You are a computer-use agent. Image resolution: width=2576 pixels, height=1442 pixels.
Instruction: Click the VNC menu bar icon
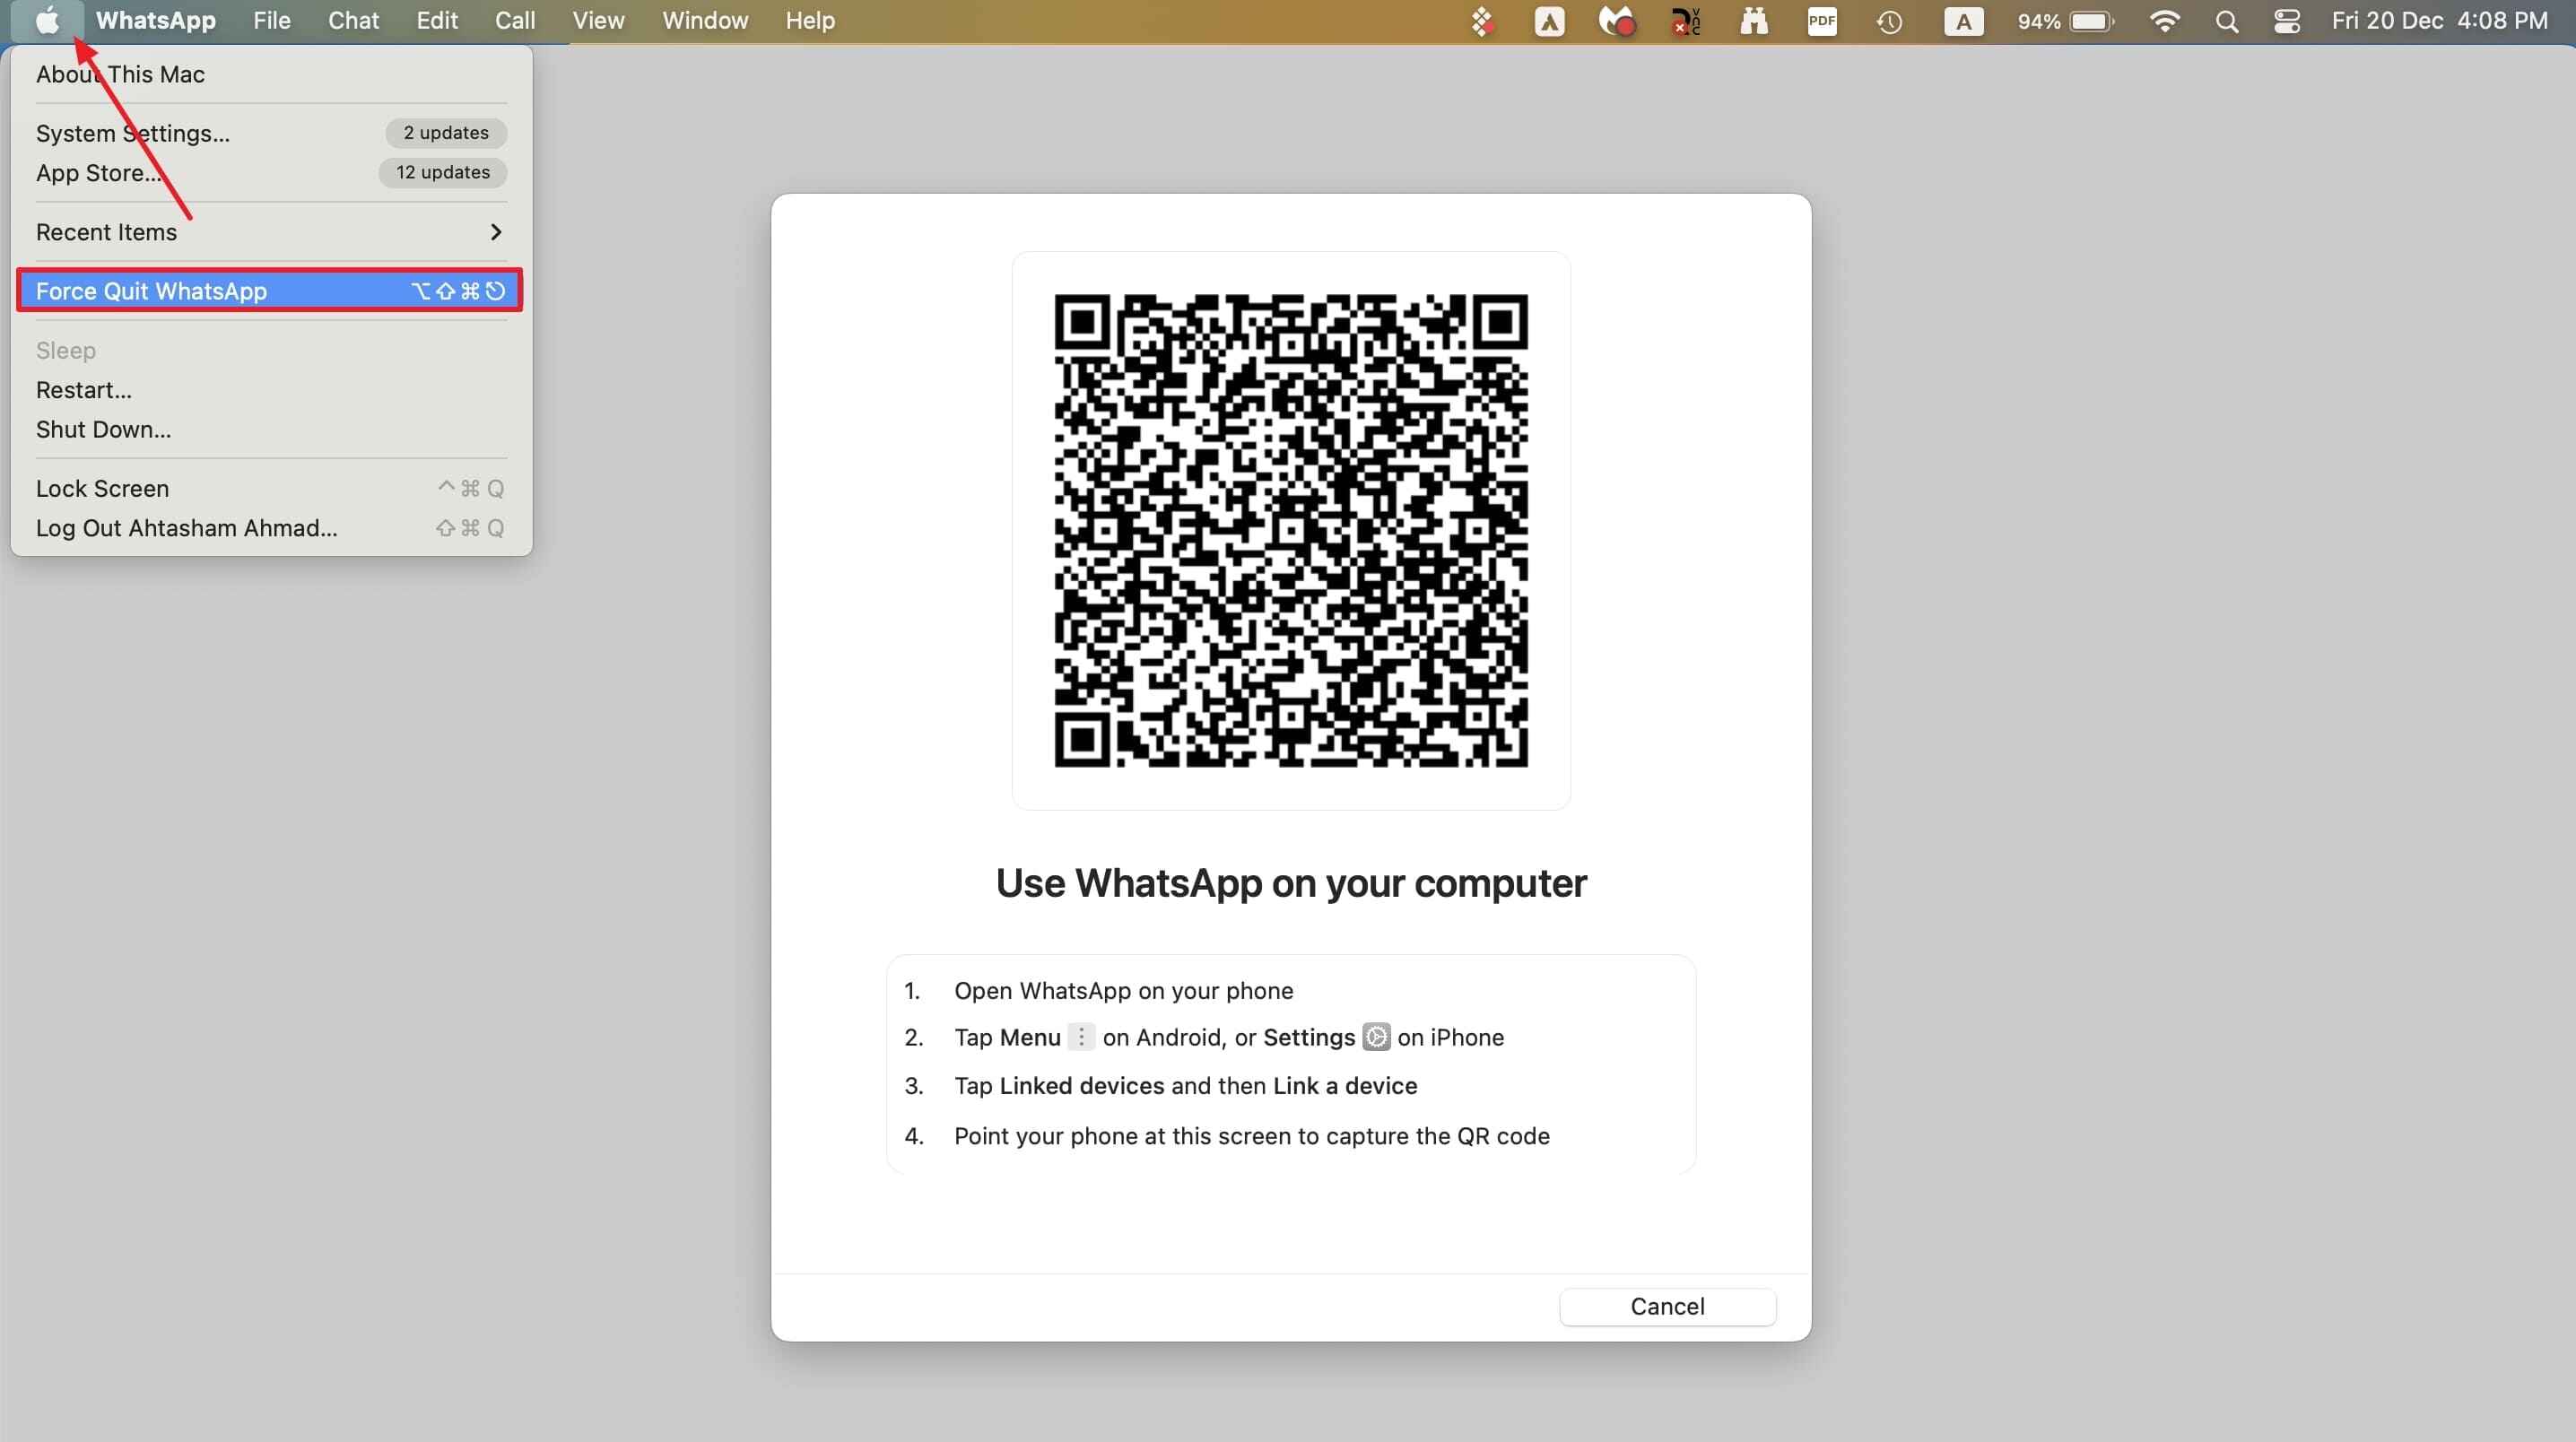(1685, 21)
